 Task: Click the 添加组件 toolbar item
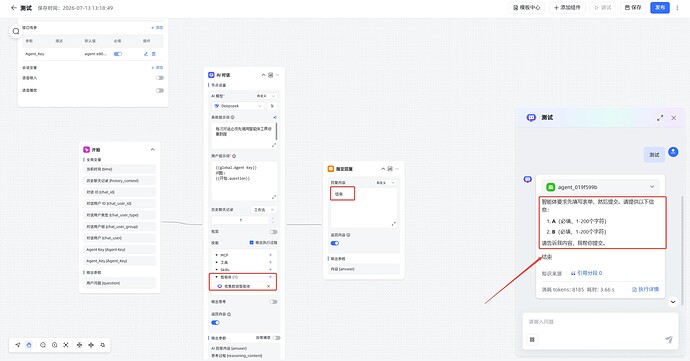click(567, 7)
